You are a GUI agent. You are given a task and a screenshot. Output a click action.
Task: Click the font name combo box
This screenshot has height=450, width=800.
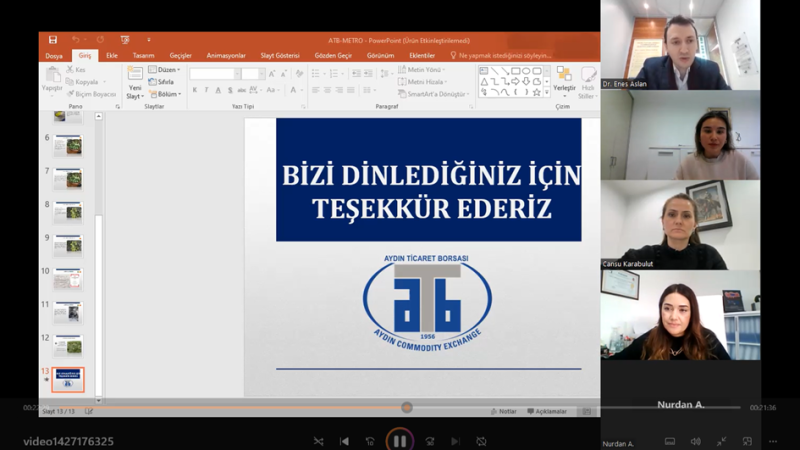tap(214, 74)
